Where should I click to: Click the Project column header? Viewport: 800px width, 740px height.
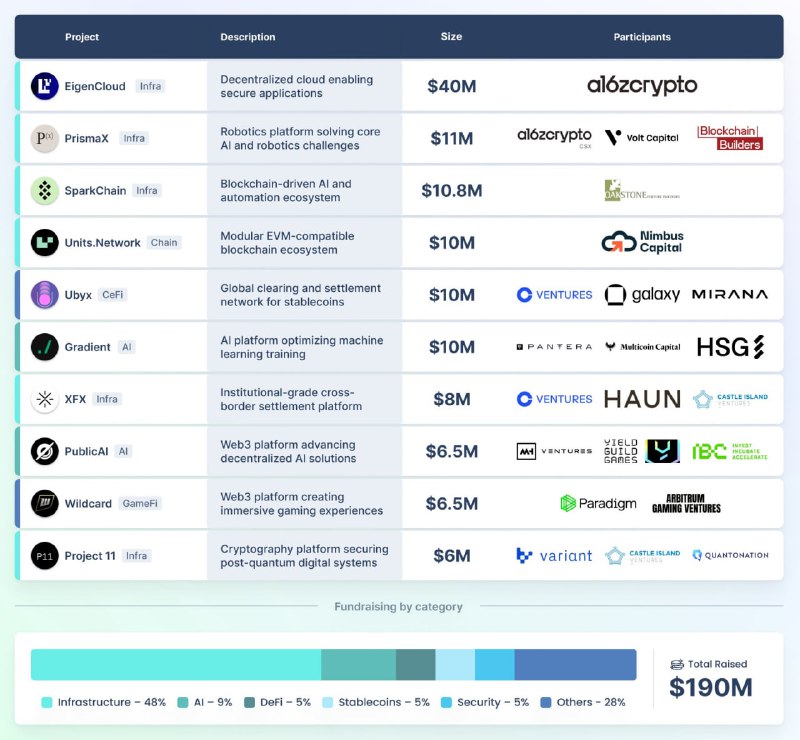(x=82, y=37)
